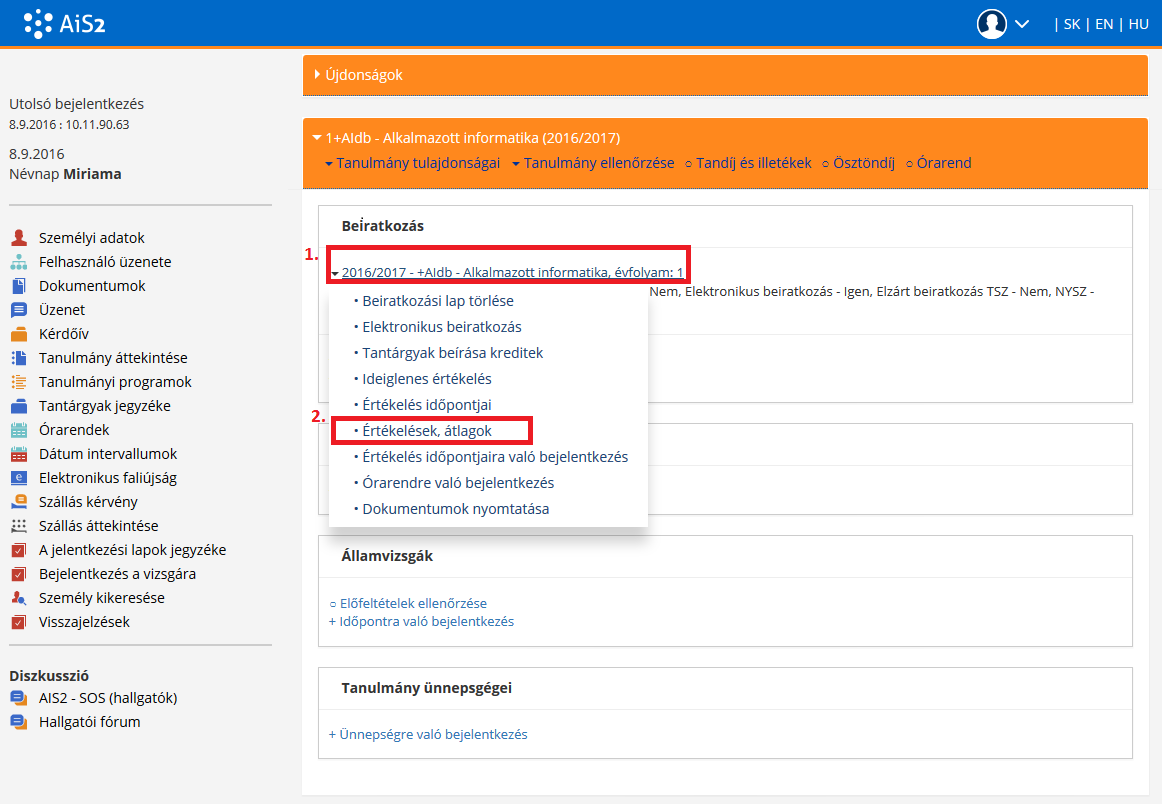The image size is (1162, 804).
Task: Click Előfeltételek ellenőrzése link
Action: 412,603
